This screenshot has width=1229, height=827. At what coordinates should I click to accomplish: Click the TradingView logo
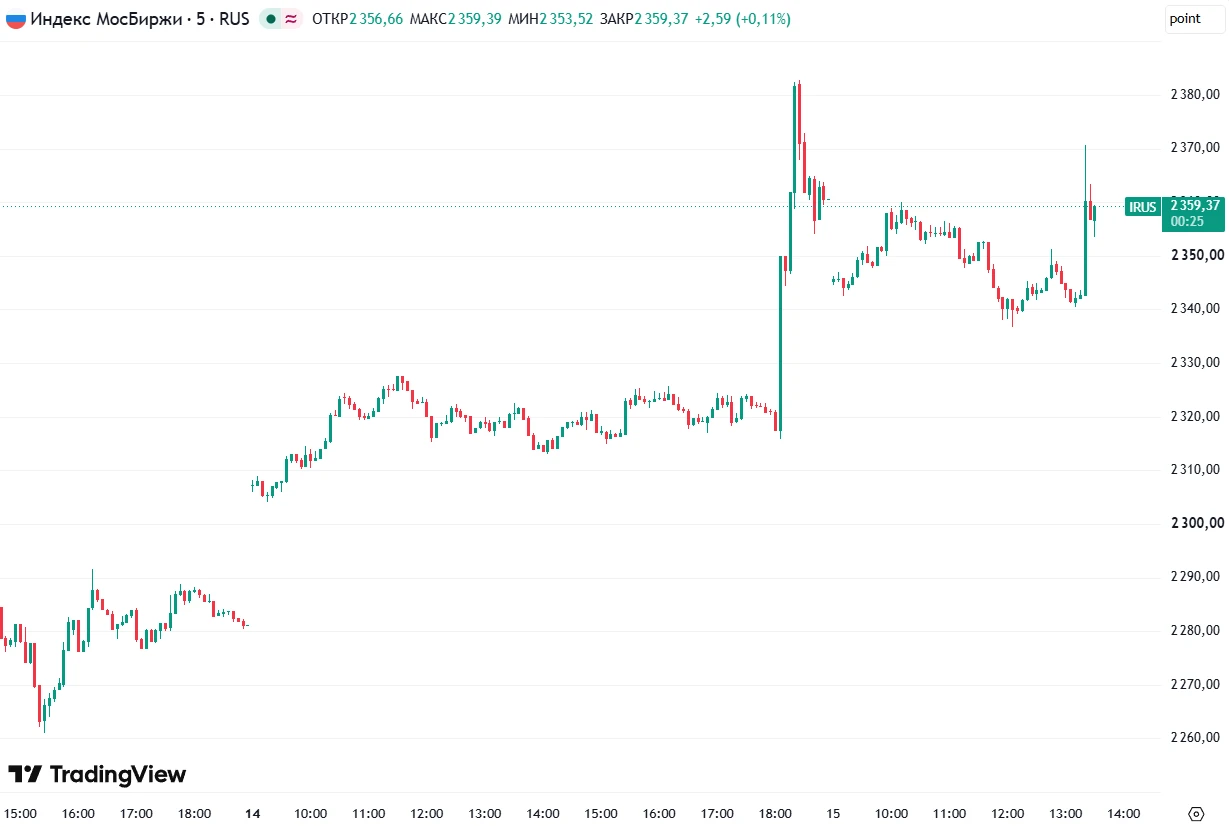click(97, 774)
